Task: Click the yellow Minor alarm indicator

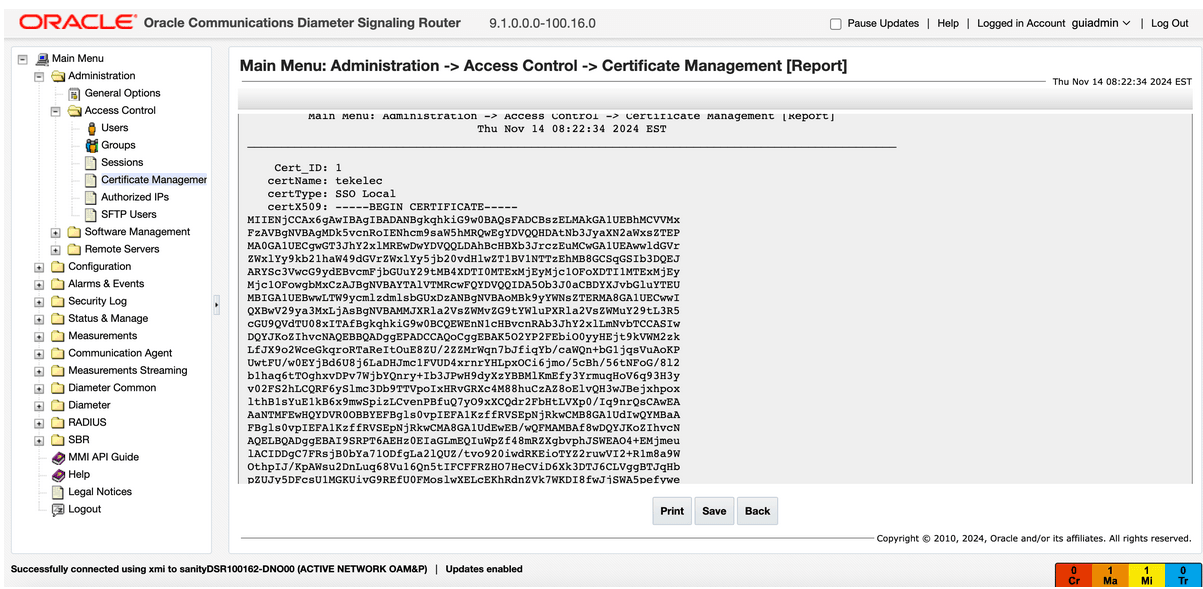Action: point(1147,575)
